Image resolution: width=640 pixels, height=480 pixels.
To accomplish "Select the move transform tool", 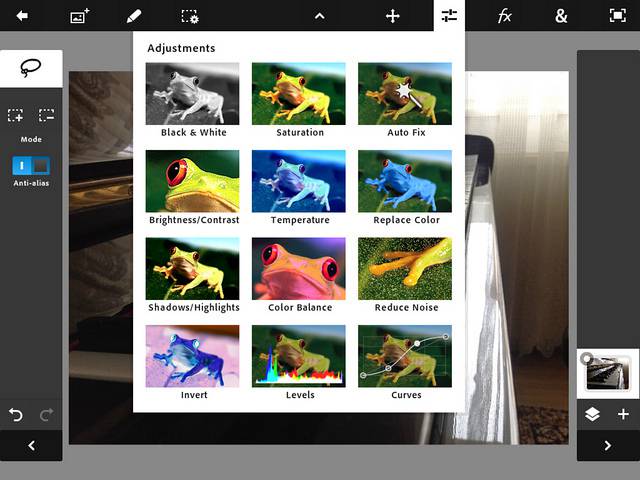I will [x=393, y=16].
